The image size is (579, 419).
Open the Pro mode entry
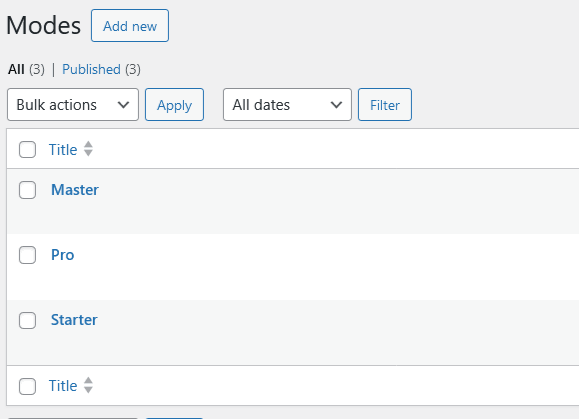coord(62,255)
